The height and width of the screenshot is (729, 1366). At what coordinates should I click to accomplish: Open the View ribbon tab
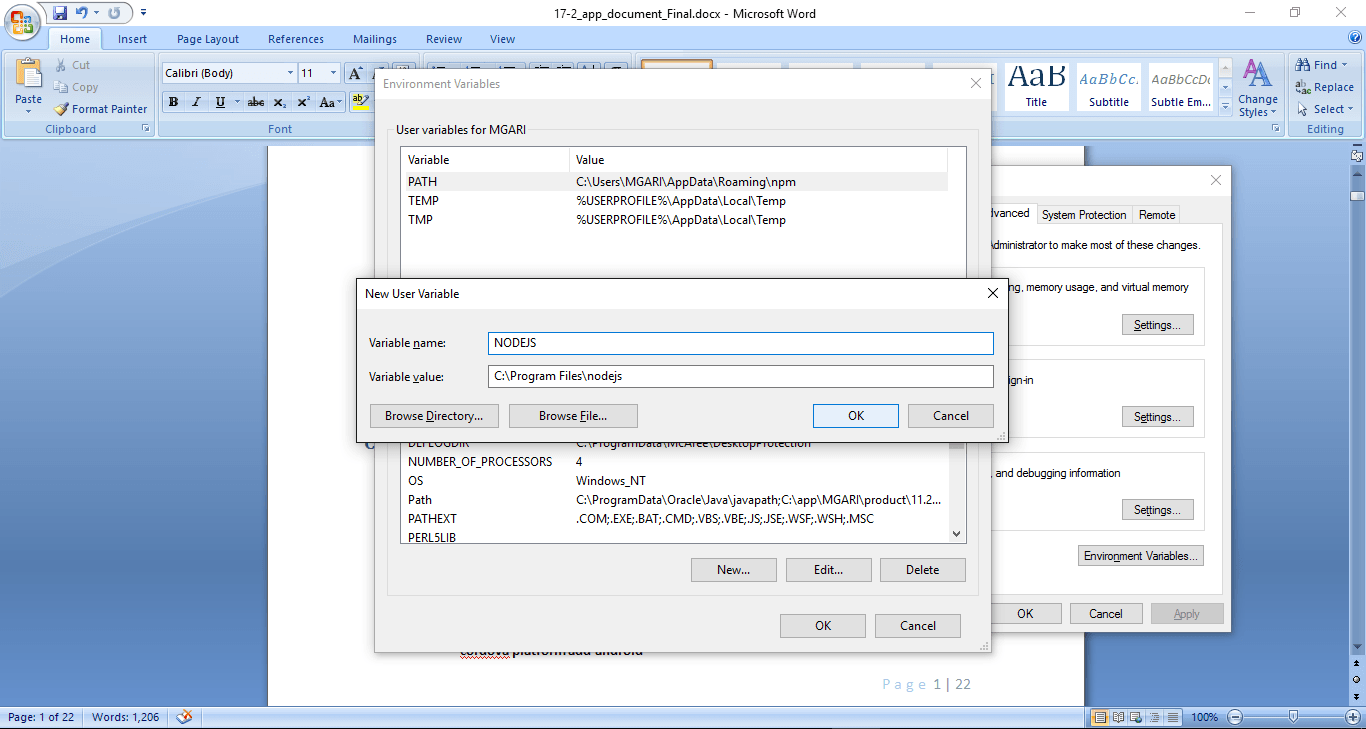[503, 39]
